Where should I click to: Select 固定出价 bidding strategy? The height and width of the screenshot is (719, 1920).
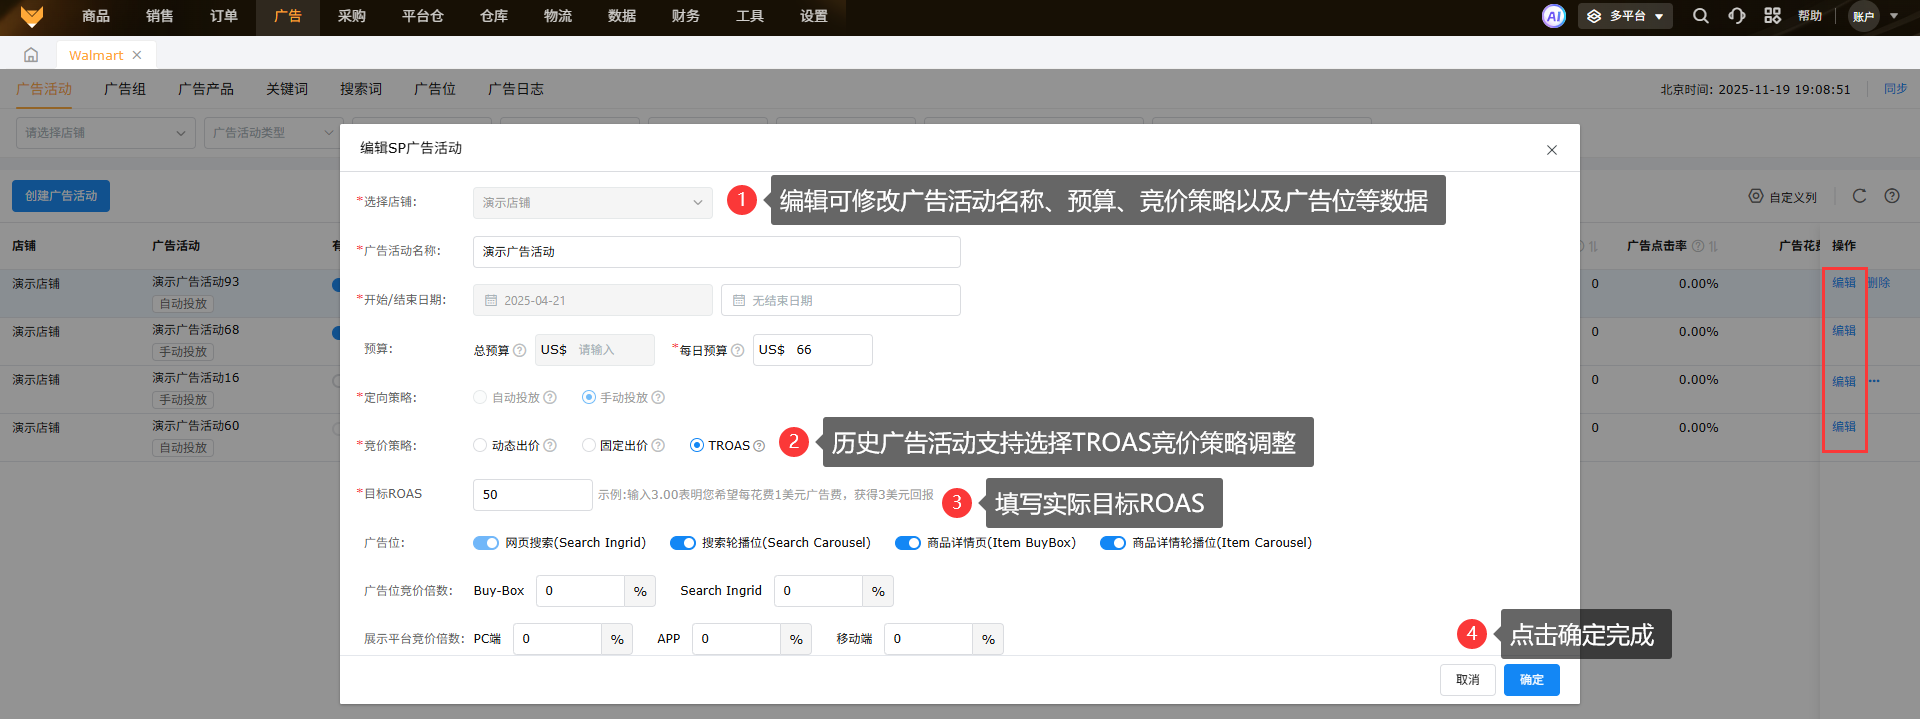click(589, 445)
